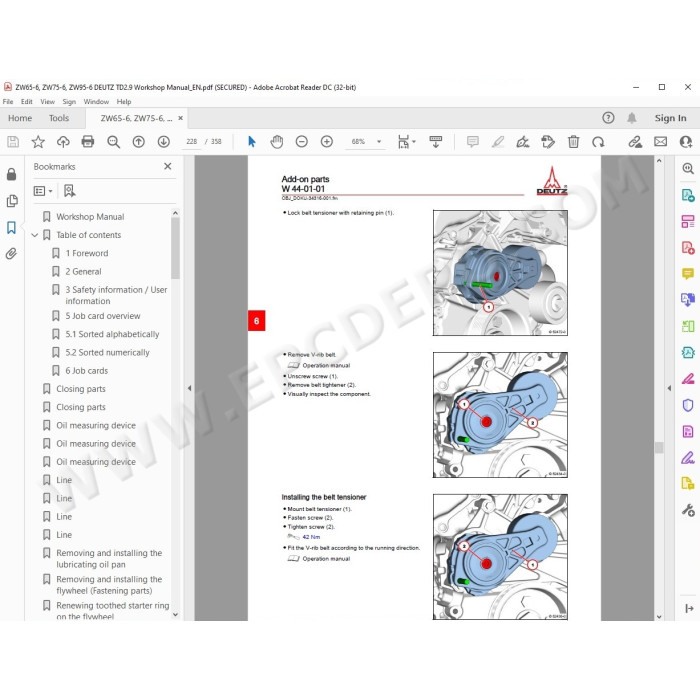Switch to the Home tab
Viewport: 700px width, 700px height.
20,118
